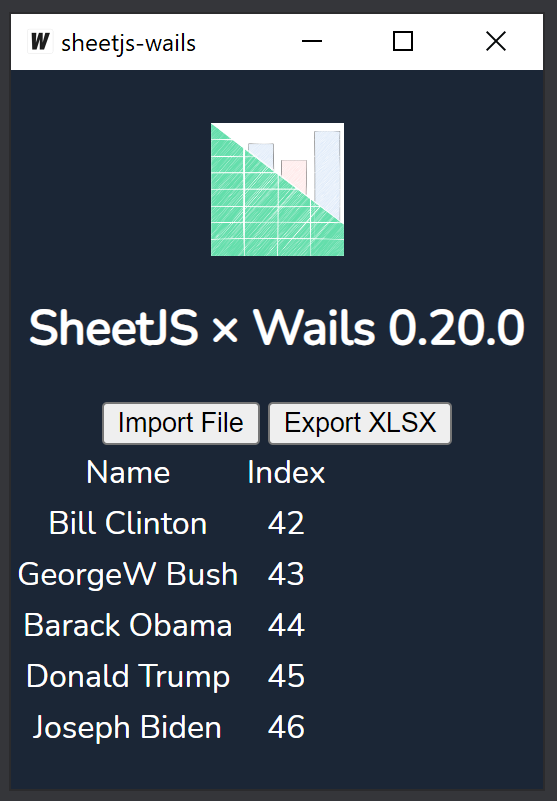Click the index value 43 cell
557x801 pixels.
[x=286, y=575]
